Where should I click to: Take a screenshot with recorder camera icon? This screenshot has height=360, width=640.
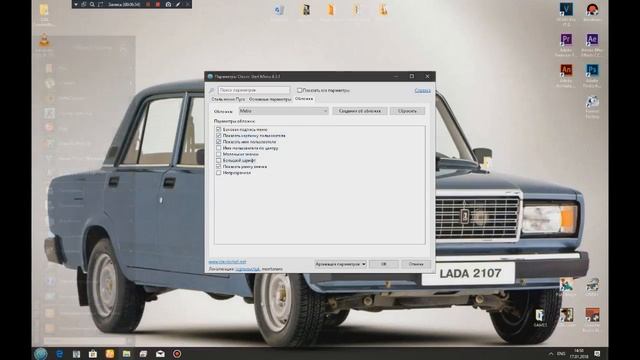pyautogui.click(x=168, y=4)
